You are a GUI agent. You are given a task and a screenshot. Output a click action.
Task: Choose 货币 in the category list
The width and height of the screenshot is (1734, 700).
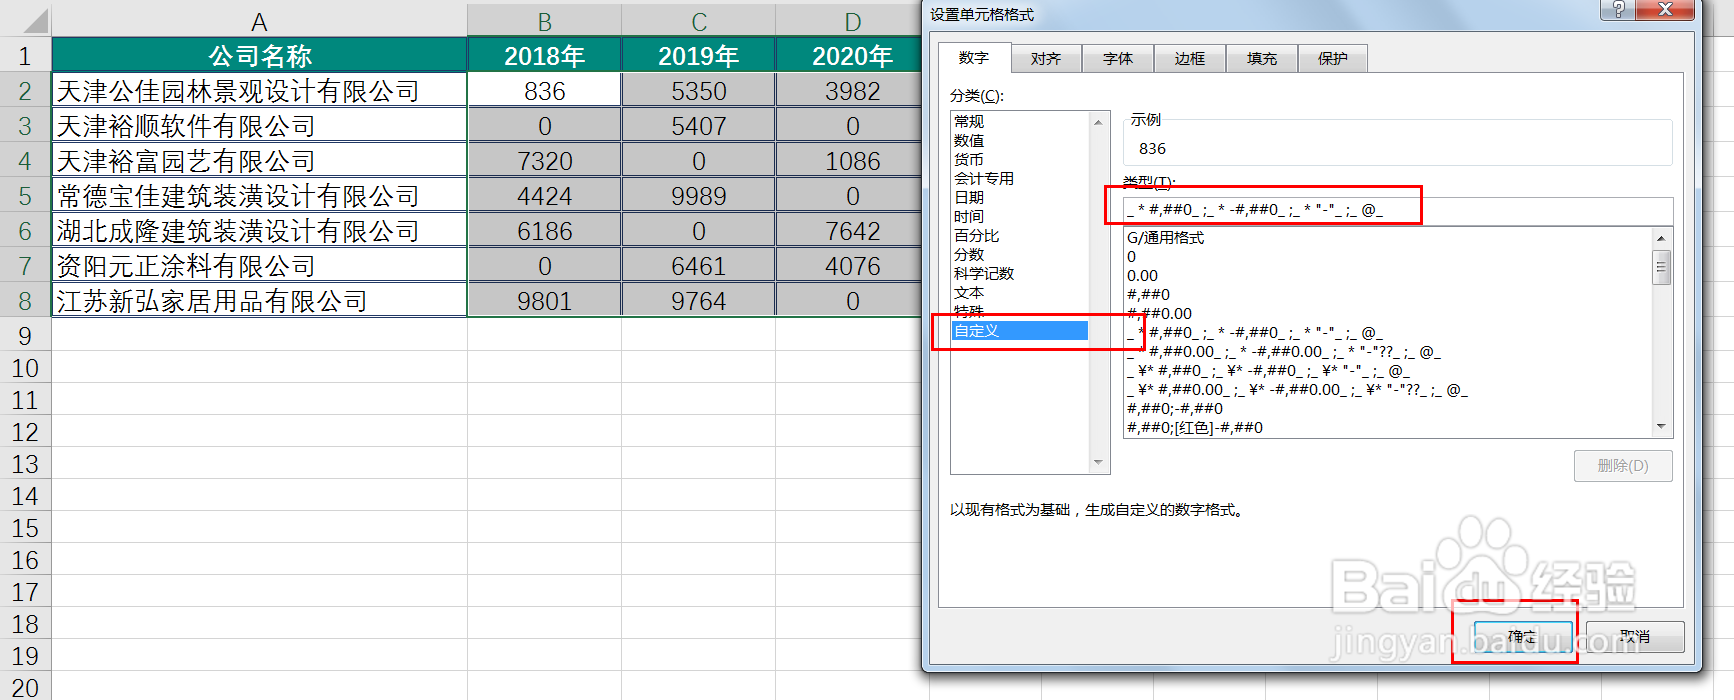[x=1019, y=159]
